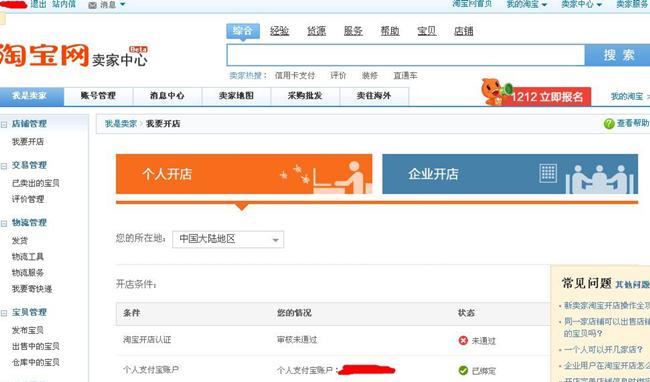The height and width of the screenshot is (382, 650).
Task: Choose the 企业开店 option
Action: click(510, 174)
